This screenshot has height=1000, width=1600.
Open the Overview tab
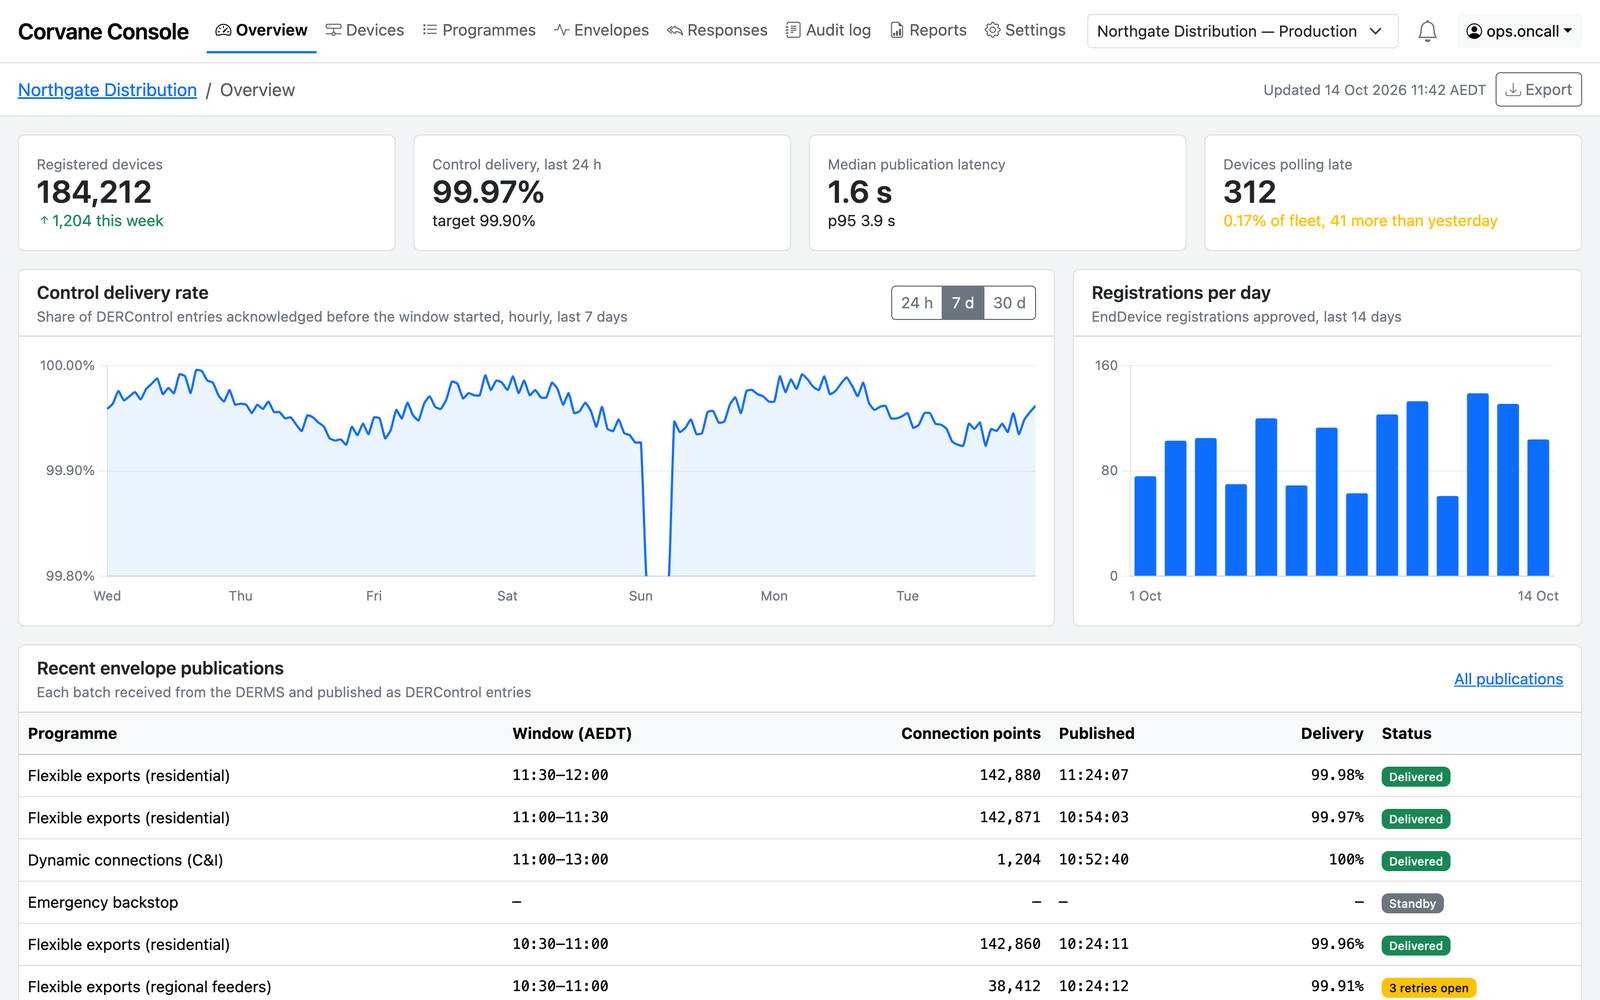coord(262,31)
